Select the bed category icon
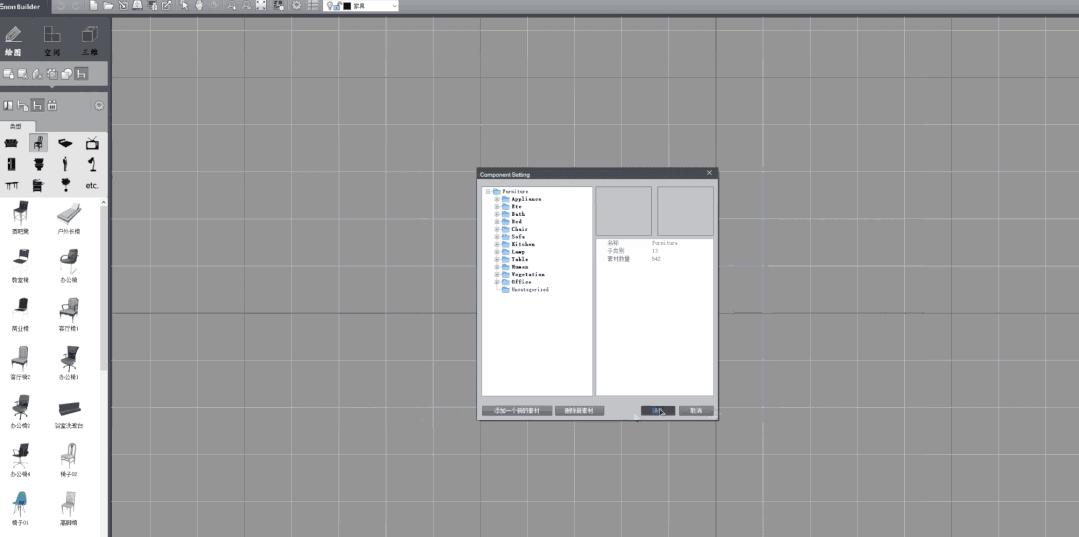1079x537 pixels. 65,143
